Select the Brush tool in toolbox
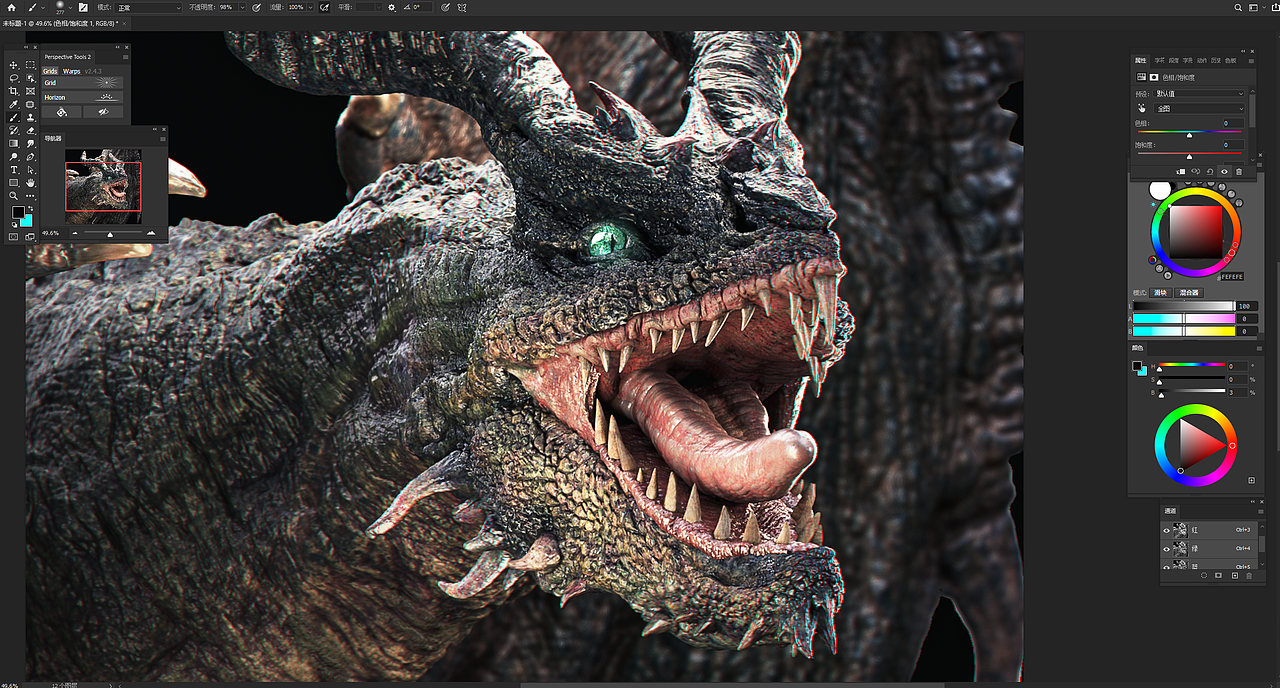The image size is (1280, 688). point(13,118)
